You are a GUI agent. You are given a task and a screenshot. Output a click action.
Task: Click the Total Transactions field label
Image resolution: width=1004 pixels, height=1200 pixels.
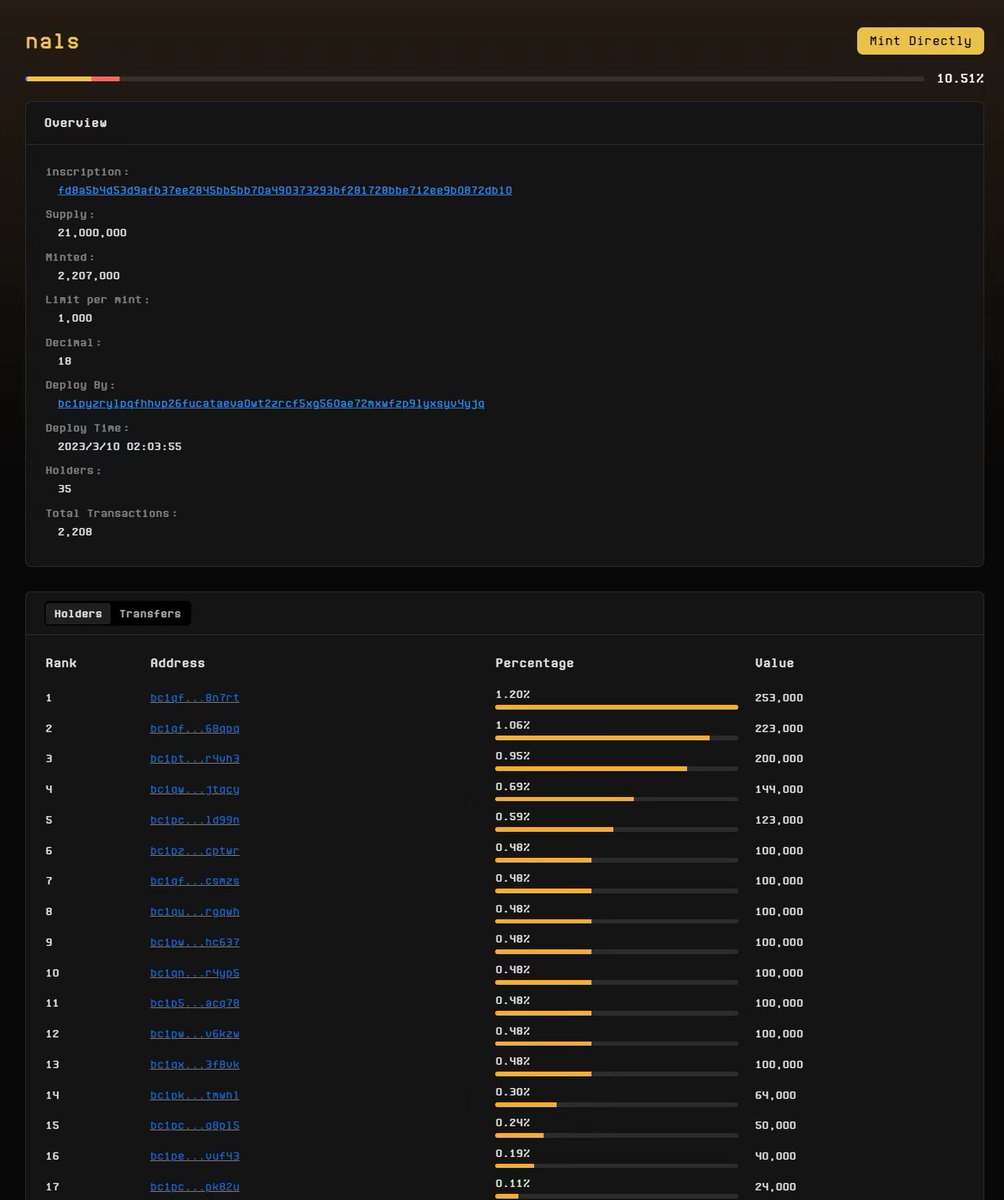click(111, 513)
